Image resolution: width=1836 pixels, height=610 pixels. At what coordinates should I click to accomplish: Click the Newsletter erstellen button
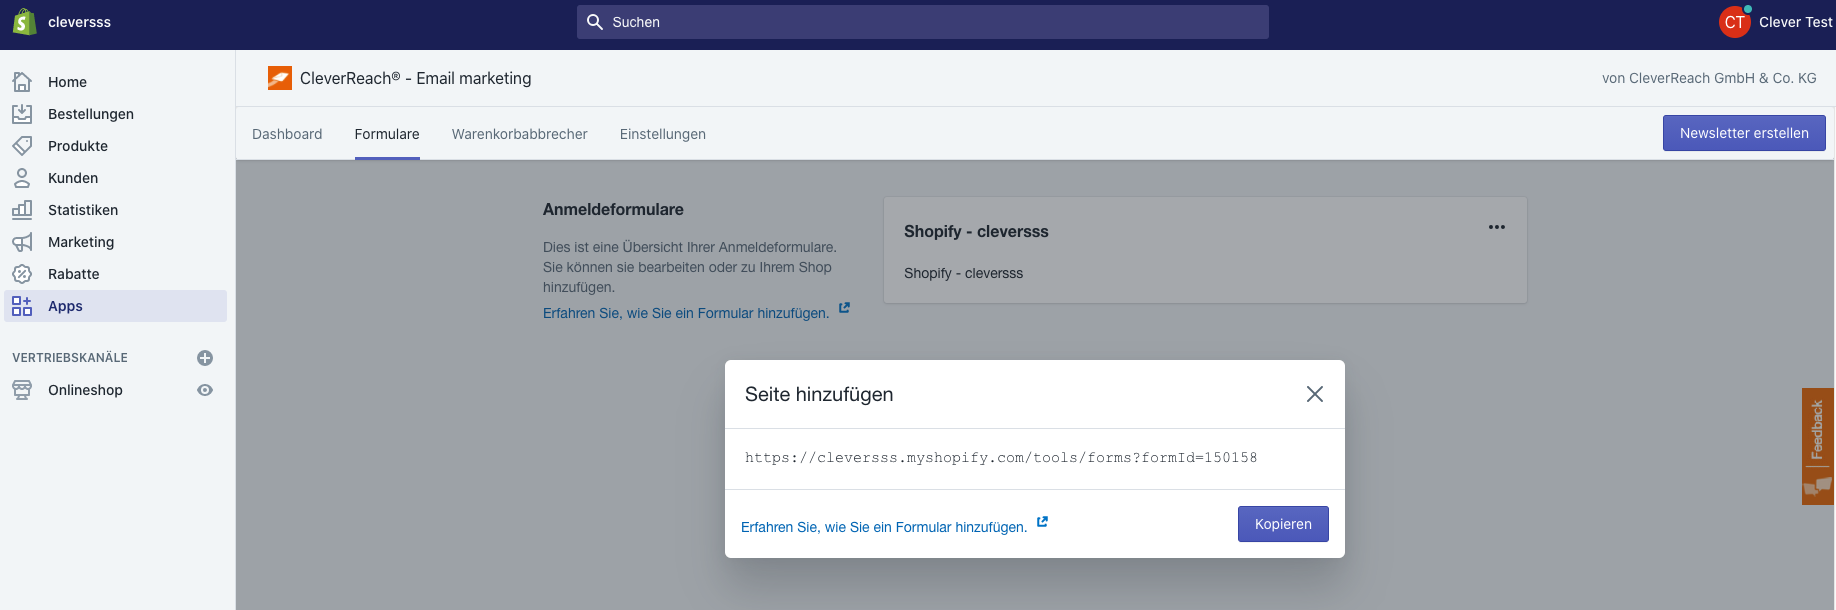pyautogui.click(x=1744, y=133)
